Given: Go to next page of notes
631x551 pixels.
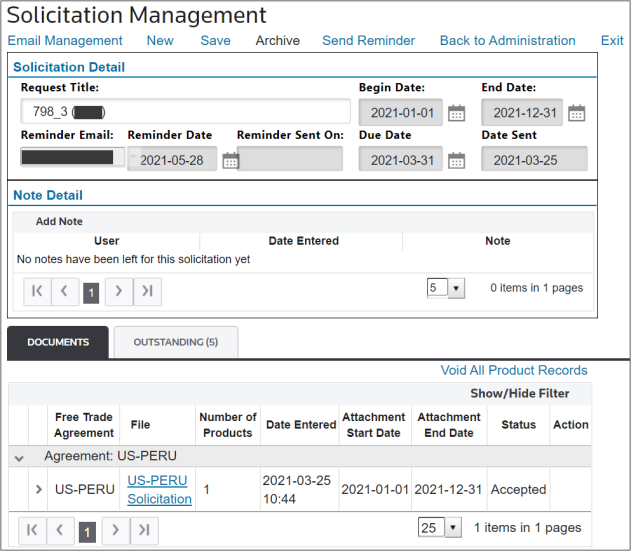Looking at the screenshot, I should [119, 291].
